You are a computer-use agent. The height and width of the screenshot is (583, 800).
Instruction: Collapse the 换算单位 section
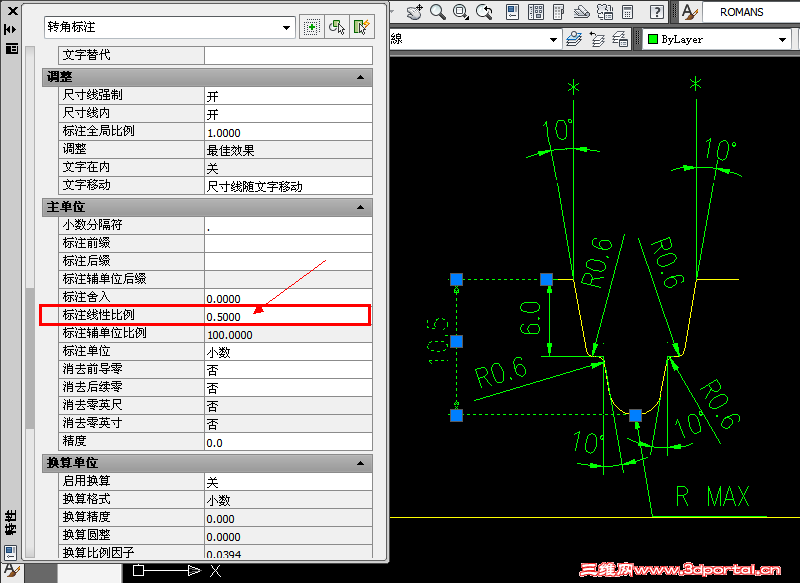(x=361, y=464)
